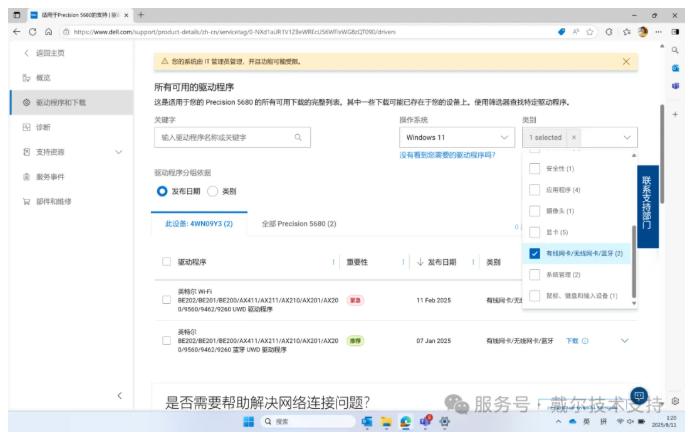The height and width of the screenshot is (441, 692).
Task: Check the 安全性 (1) category checkbox
Action: pyautogui.click(x=534, y=169)
